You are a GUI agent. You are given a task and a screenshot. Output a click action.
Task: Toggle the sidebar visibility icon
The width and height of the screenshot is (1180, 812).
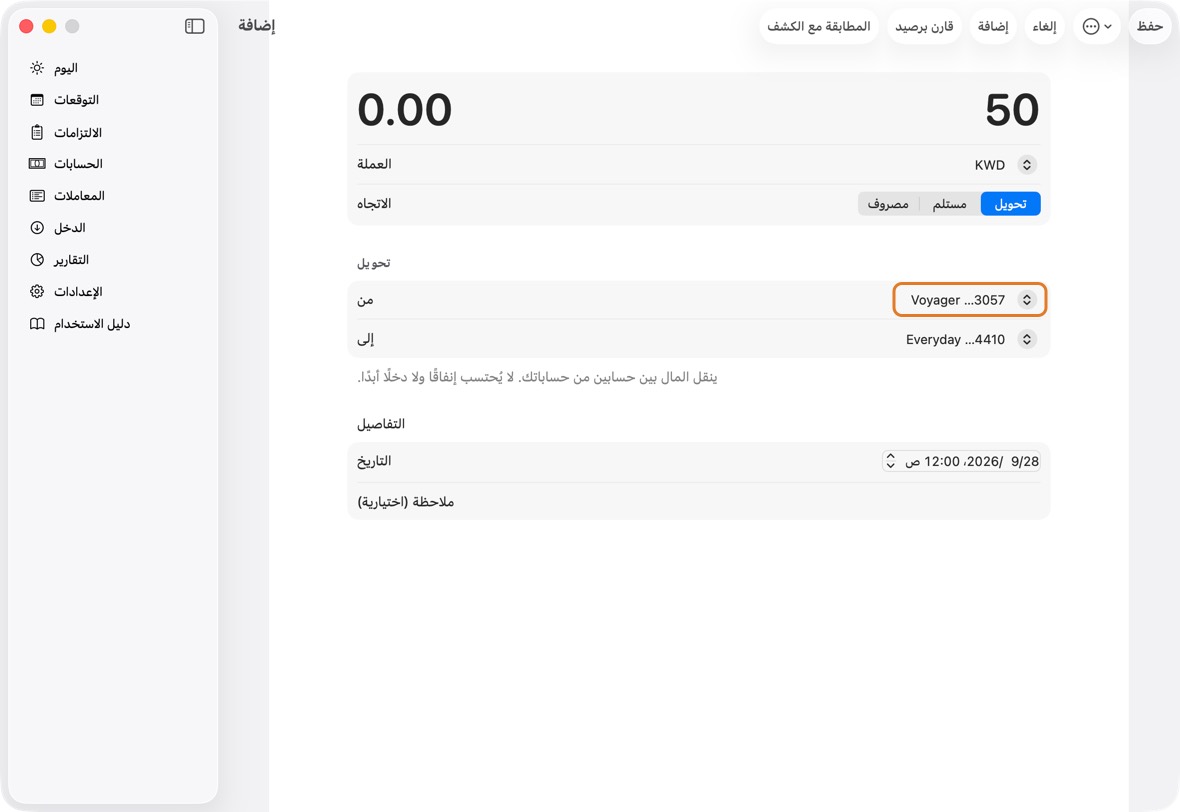tap(195, 26)
